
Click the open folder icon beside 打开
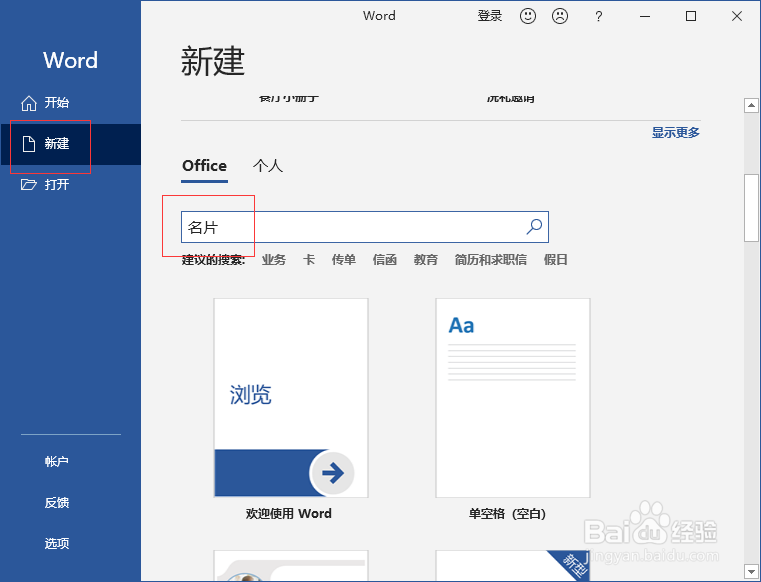click(29, 184)
